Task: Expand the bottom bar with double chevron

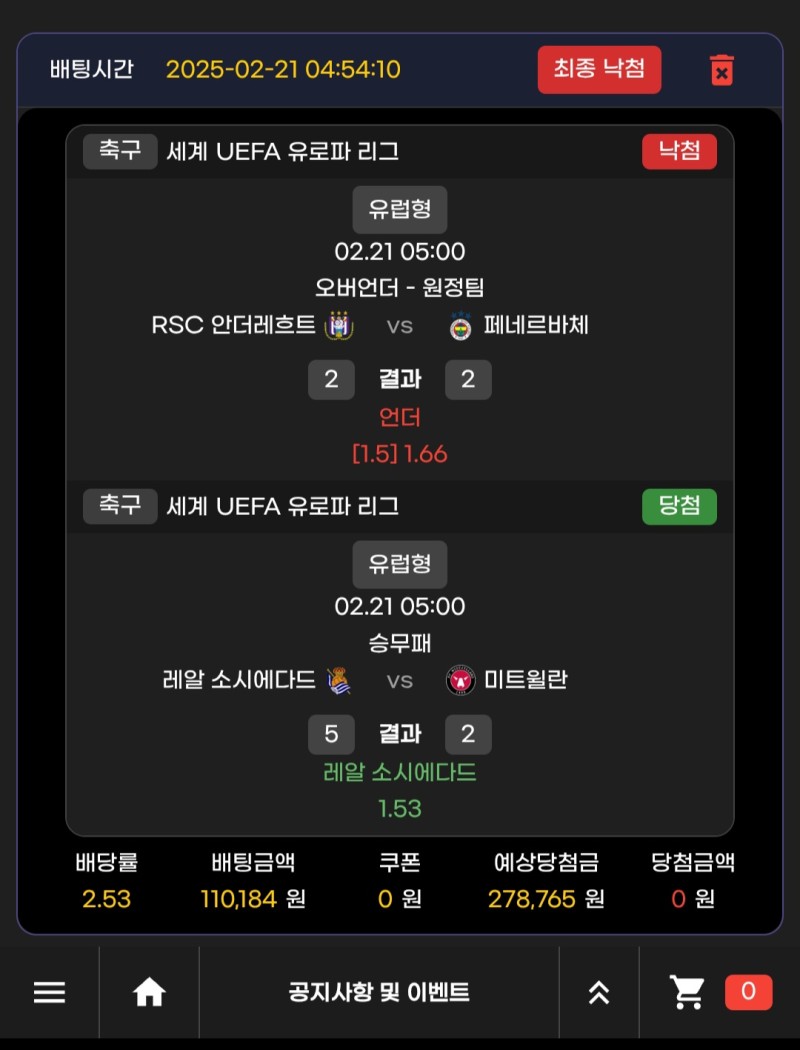Action: [x=598, y=992]
